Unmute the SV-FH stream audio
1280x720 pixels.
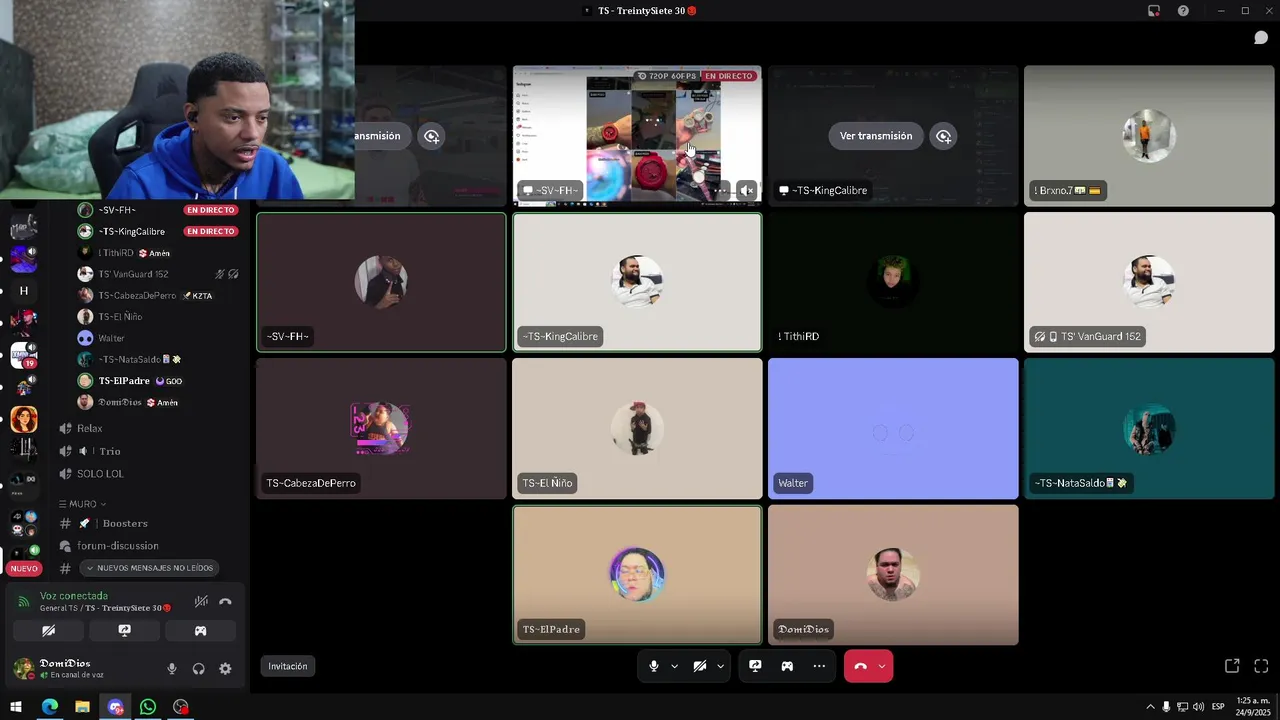point(746,190)
